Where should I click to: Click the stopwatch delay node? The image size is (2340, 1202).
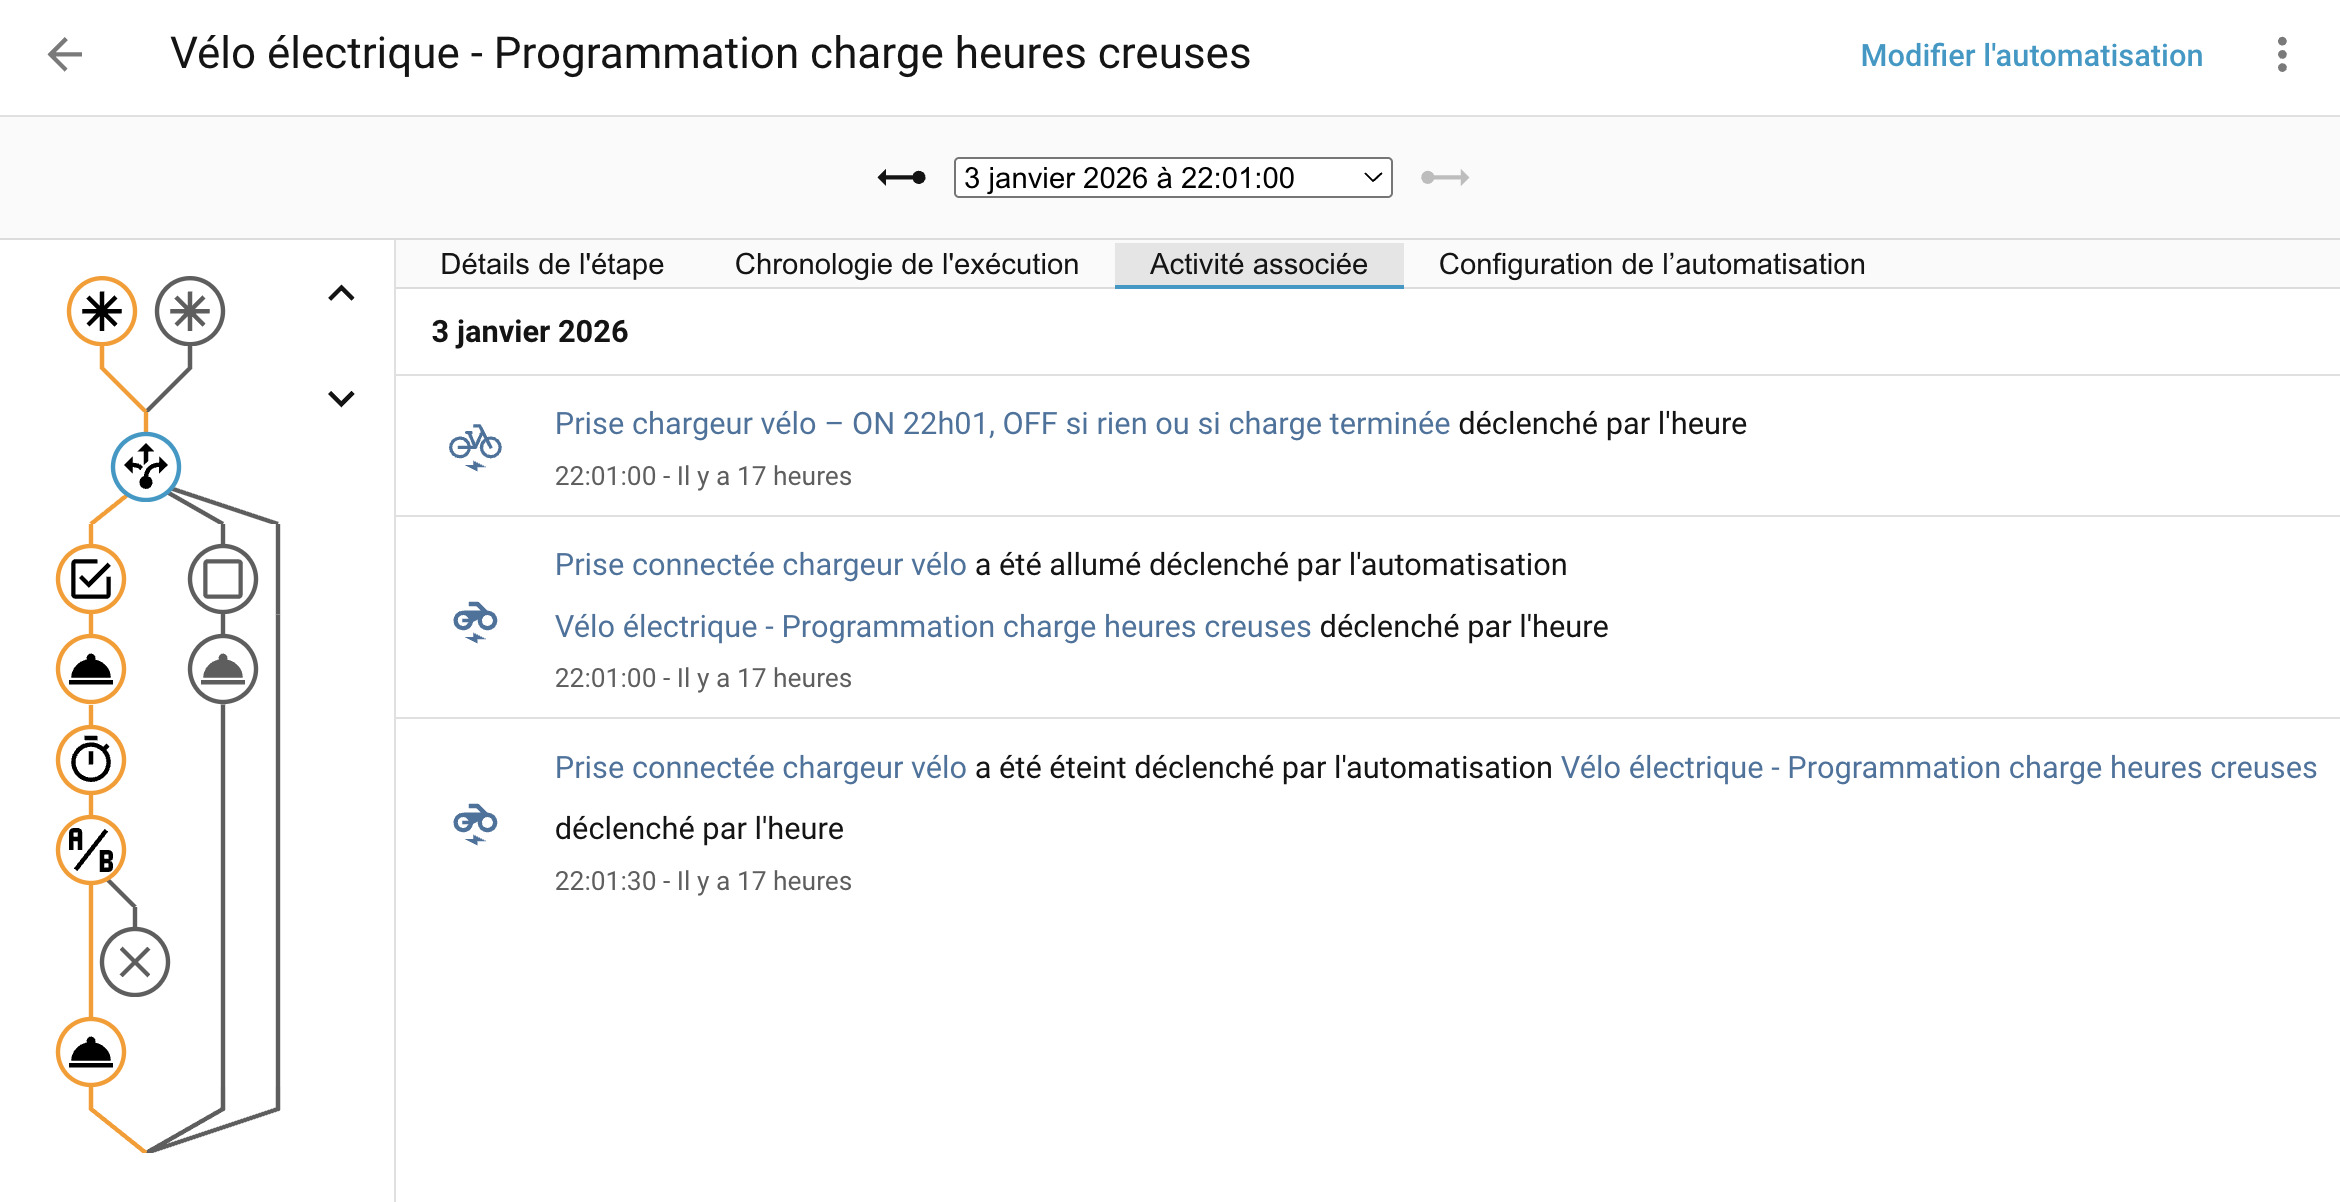(91, 760)
